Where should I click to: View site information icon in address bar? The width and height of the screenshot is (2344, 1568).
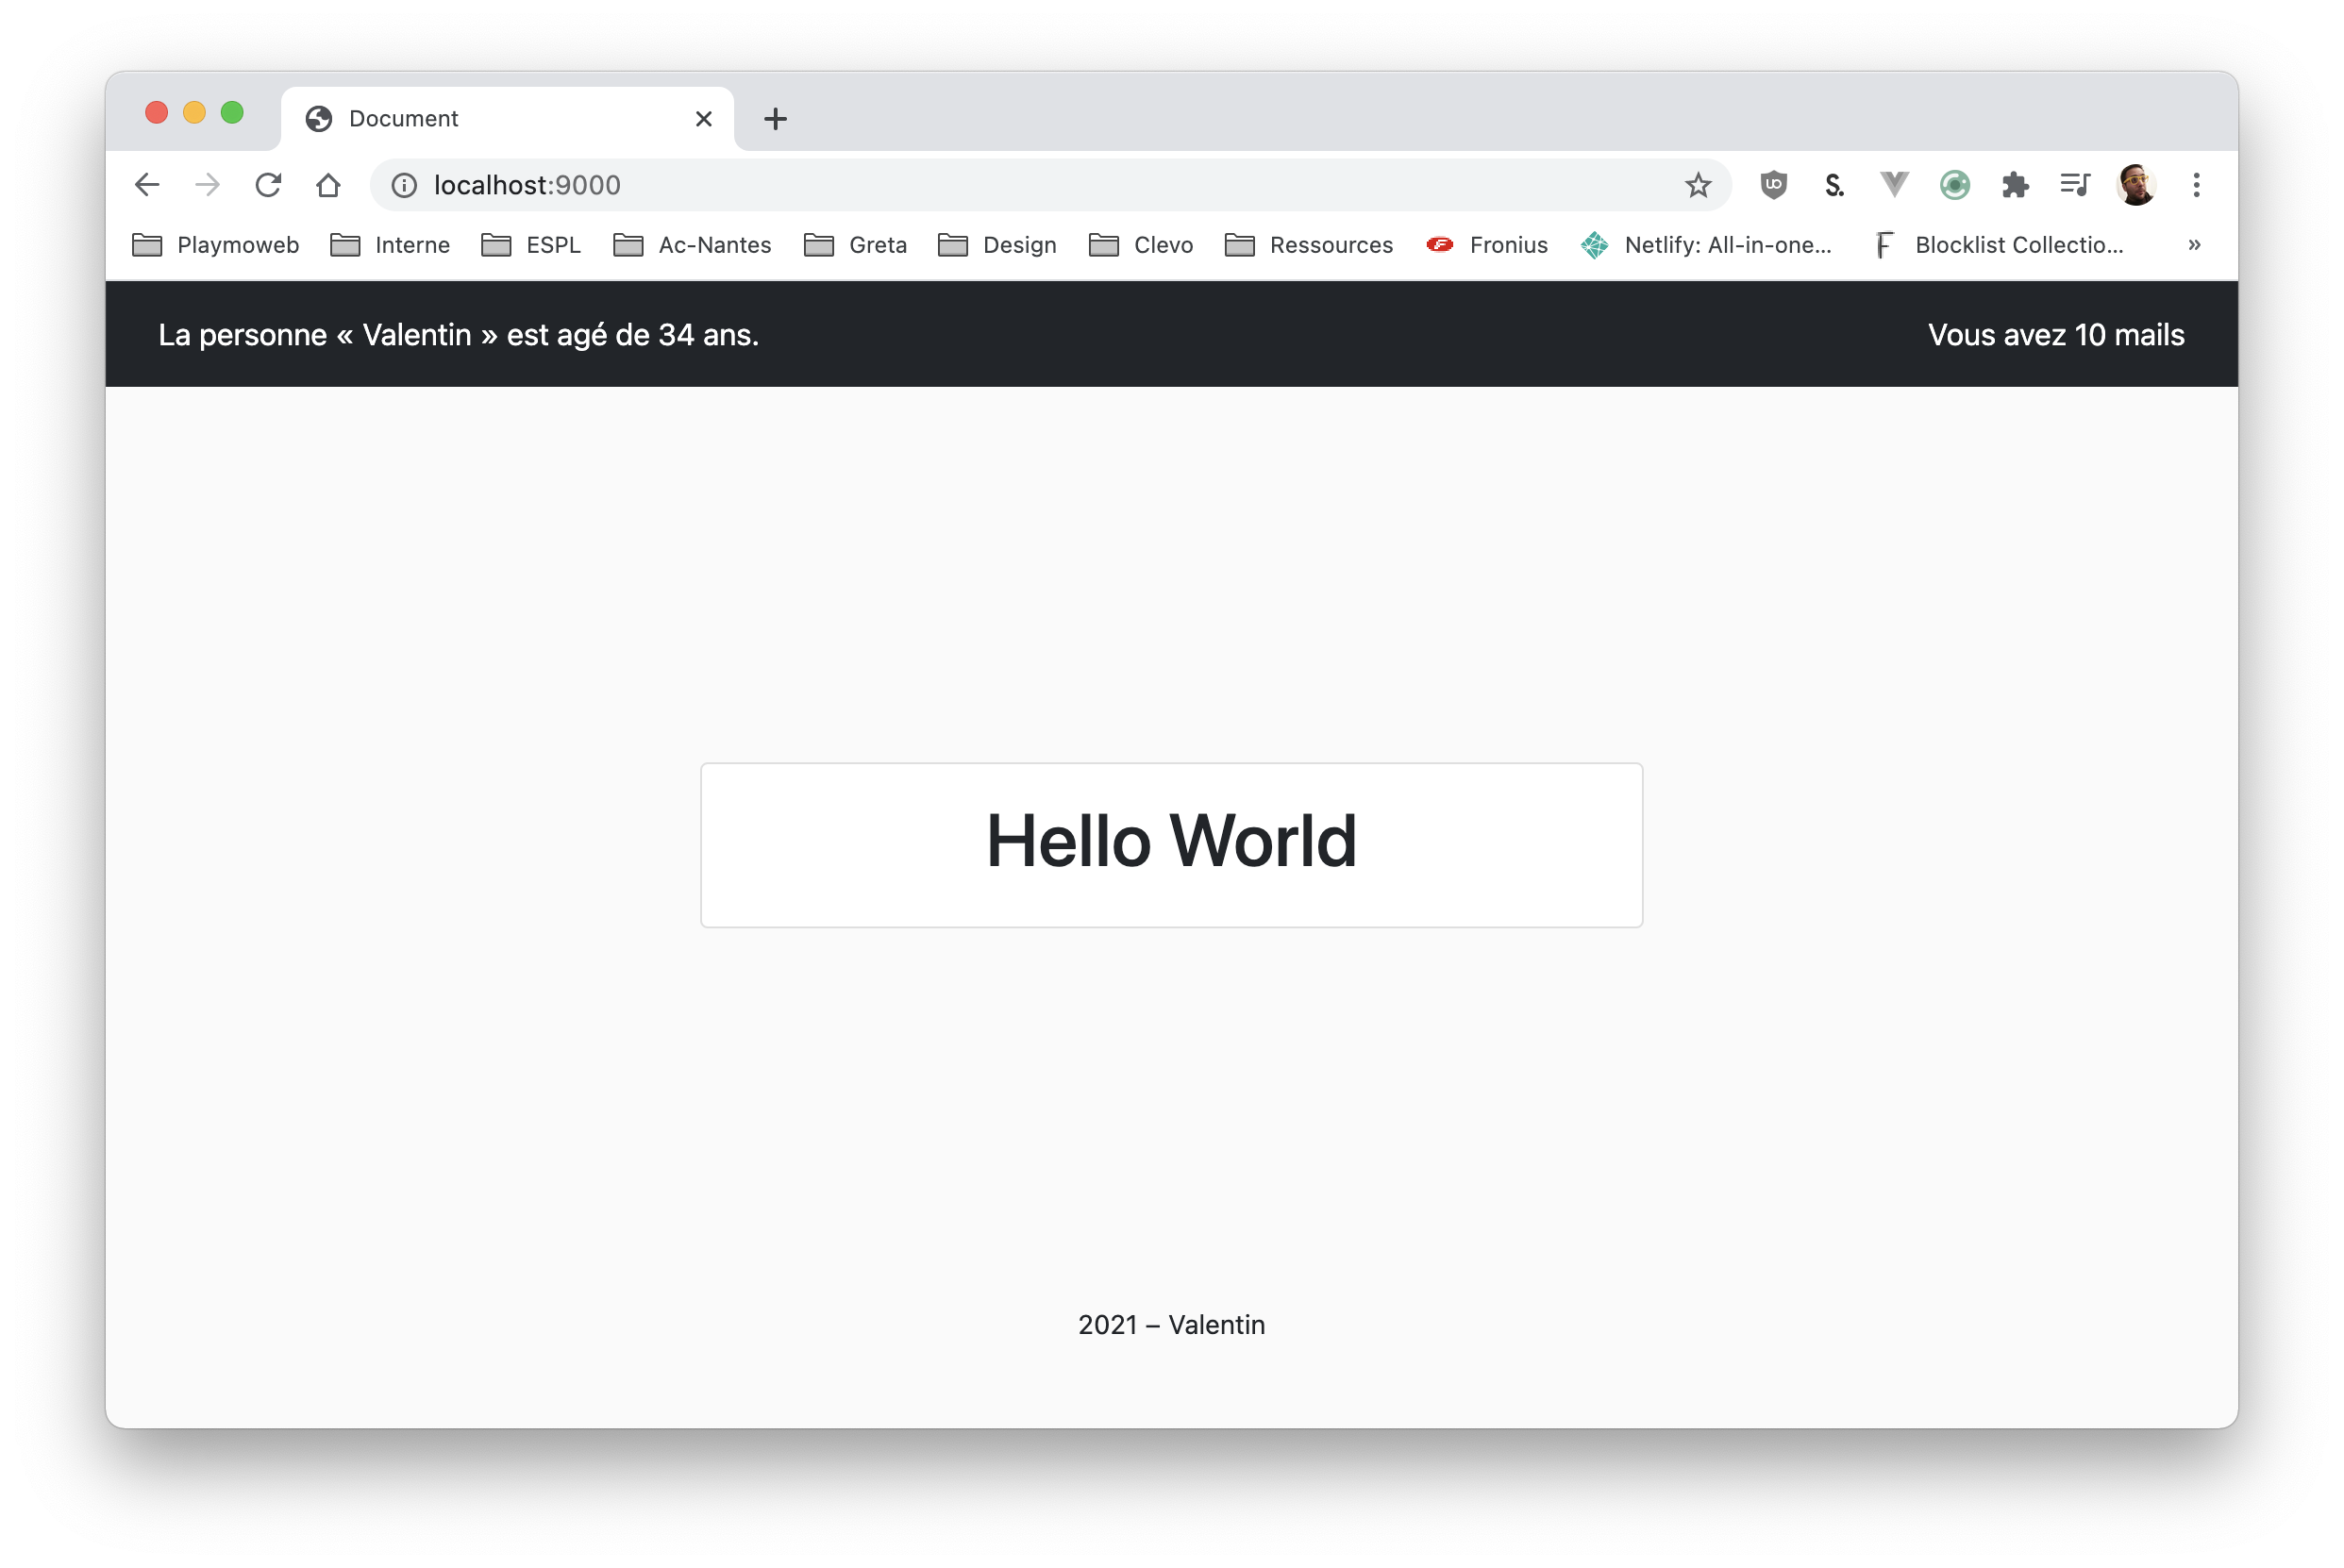404,185
